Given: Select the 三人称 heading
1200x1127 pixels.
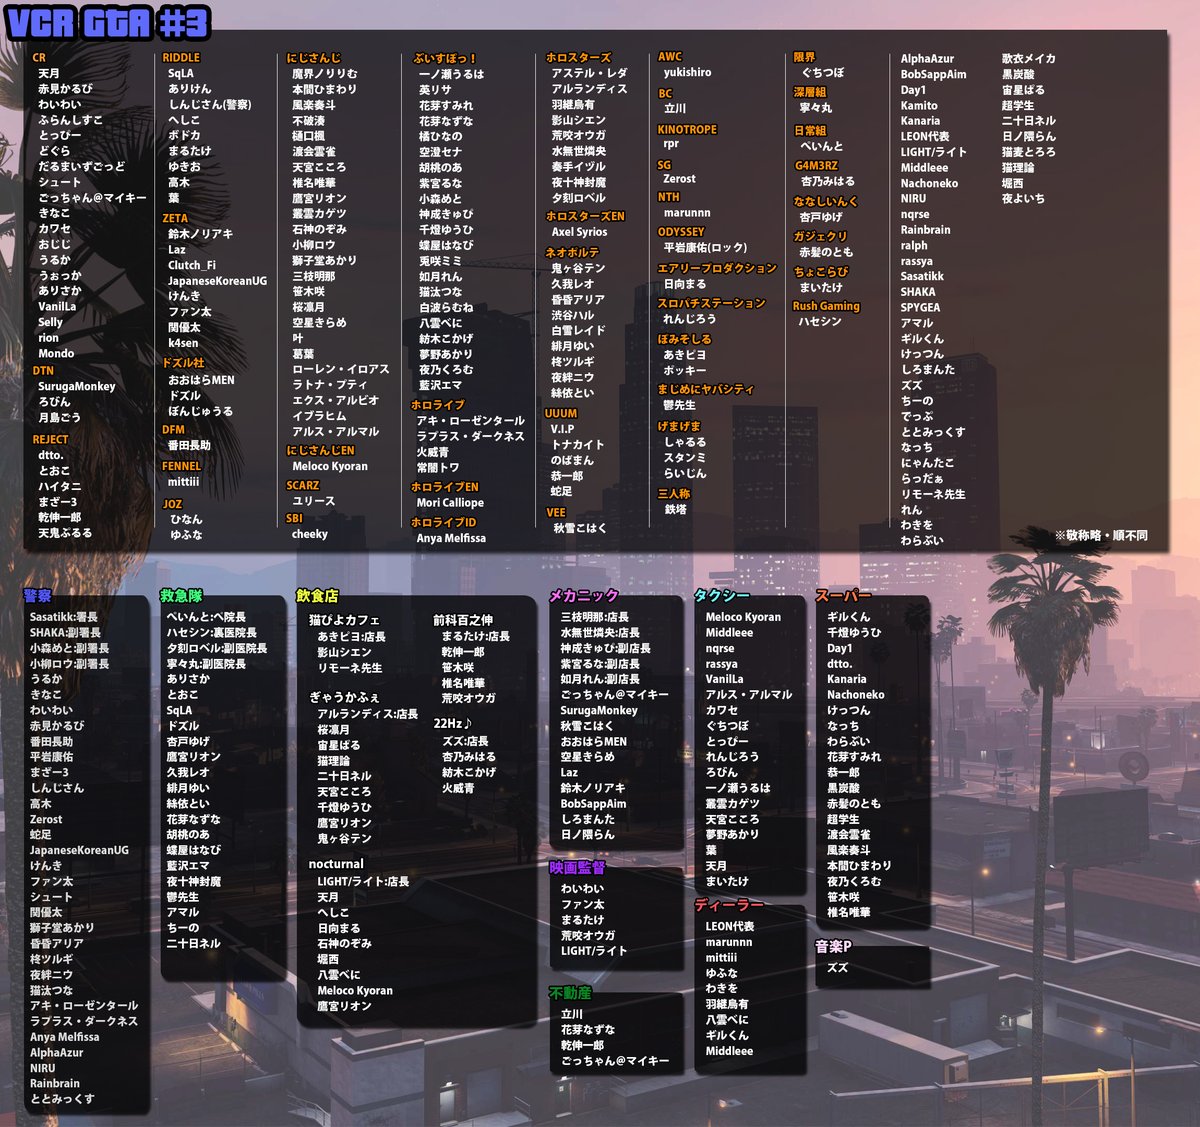Looking at the screenshot, I should coord(674,493).
